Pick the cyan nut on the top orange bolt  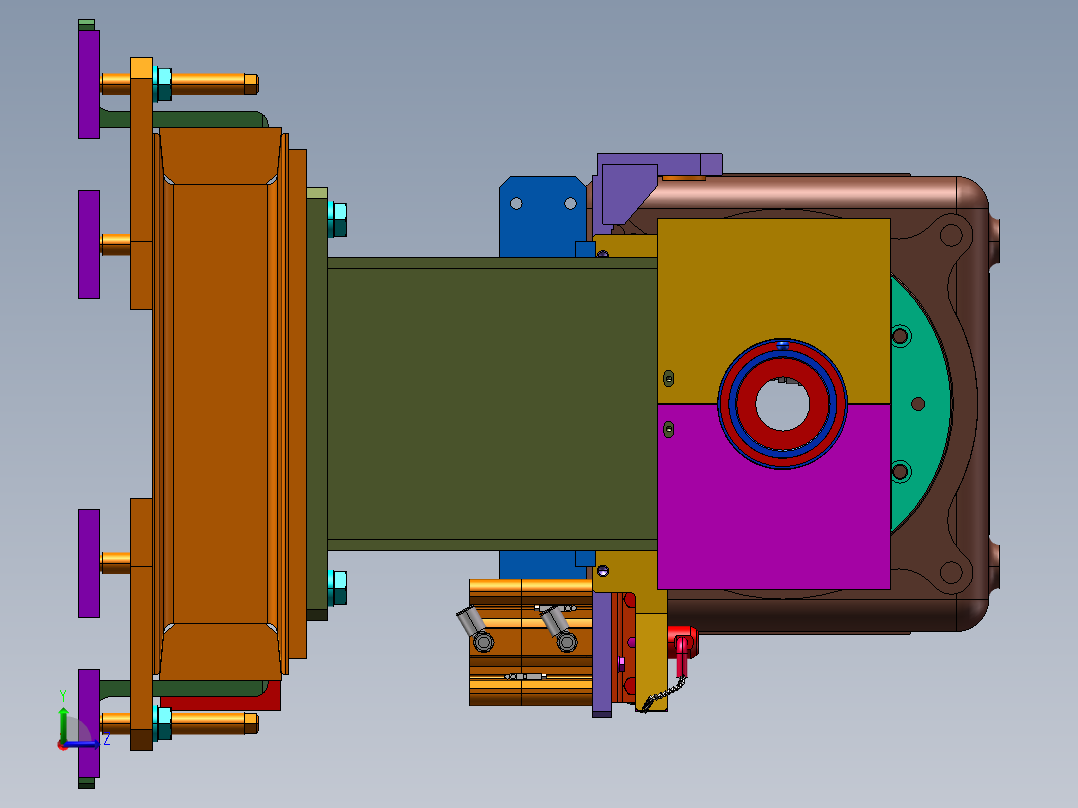tap(163, 84)
